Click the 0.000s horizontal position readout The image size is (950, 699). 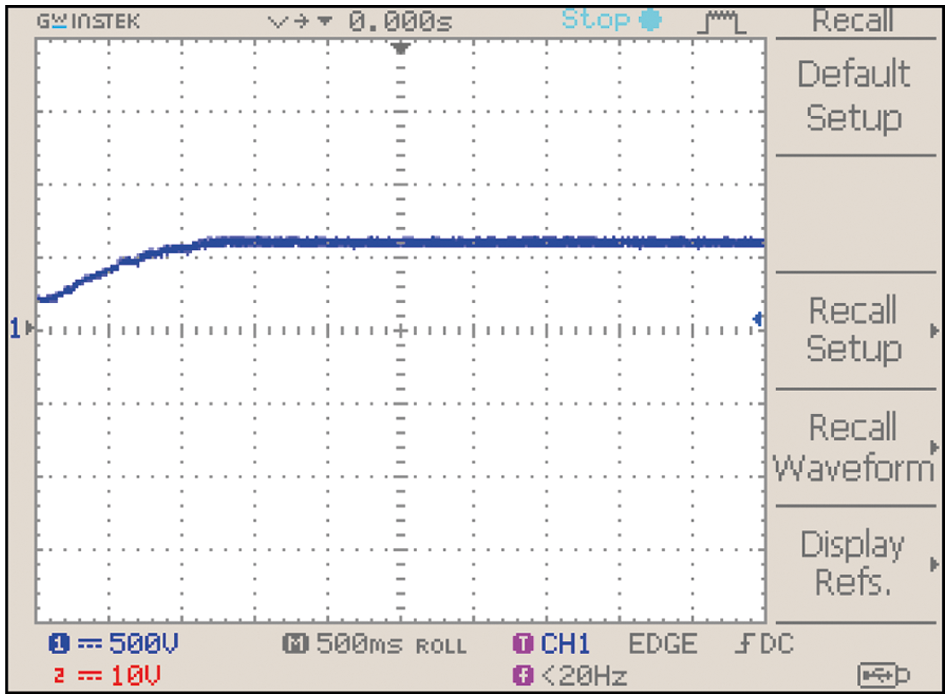(402, 20)
